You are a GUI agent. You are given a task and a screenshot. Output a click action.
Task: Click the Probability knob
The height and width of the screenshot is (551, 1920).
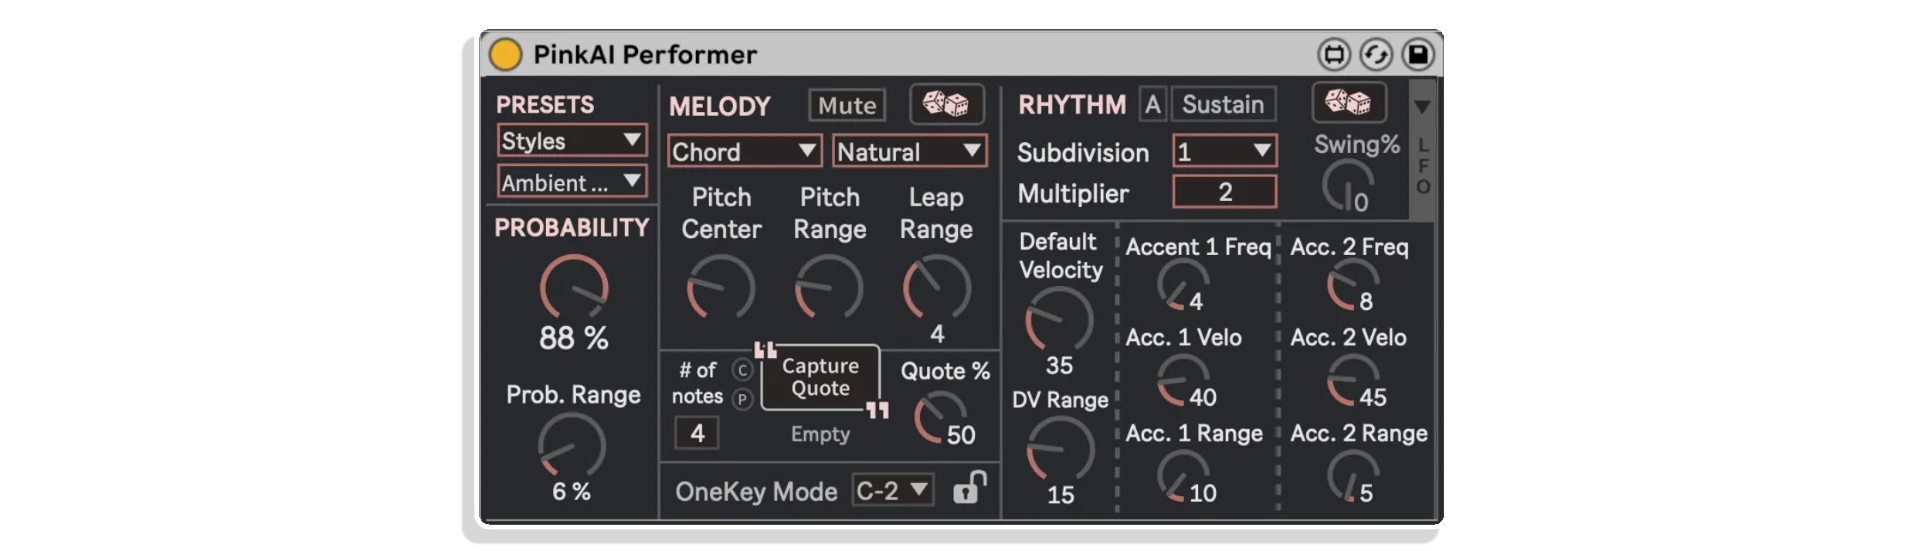(x=574, y=288)
